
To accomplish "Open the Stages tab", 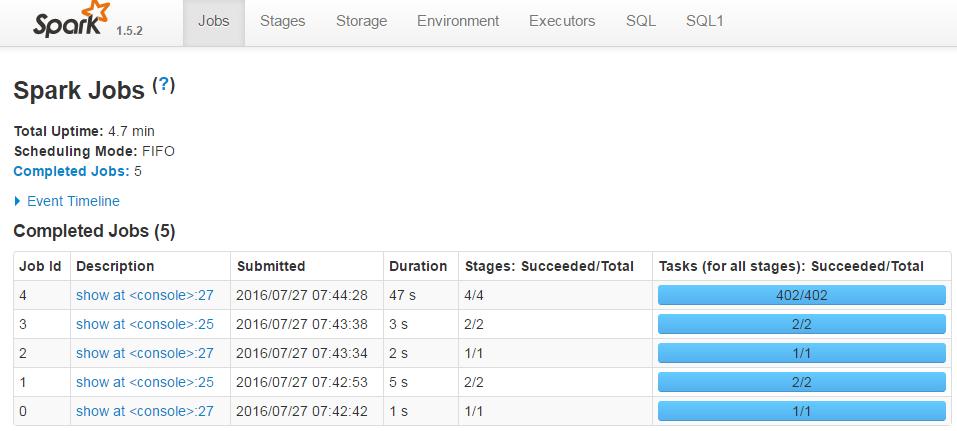I will point(282,21).
